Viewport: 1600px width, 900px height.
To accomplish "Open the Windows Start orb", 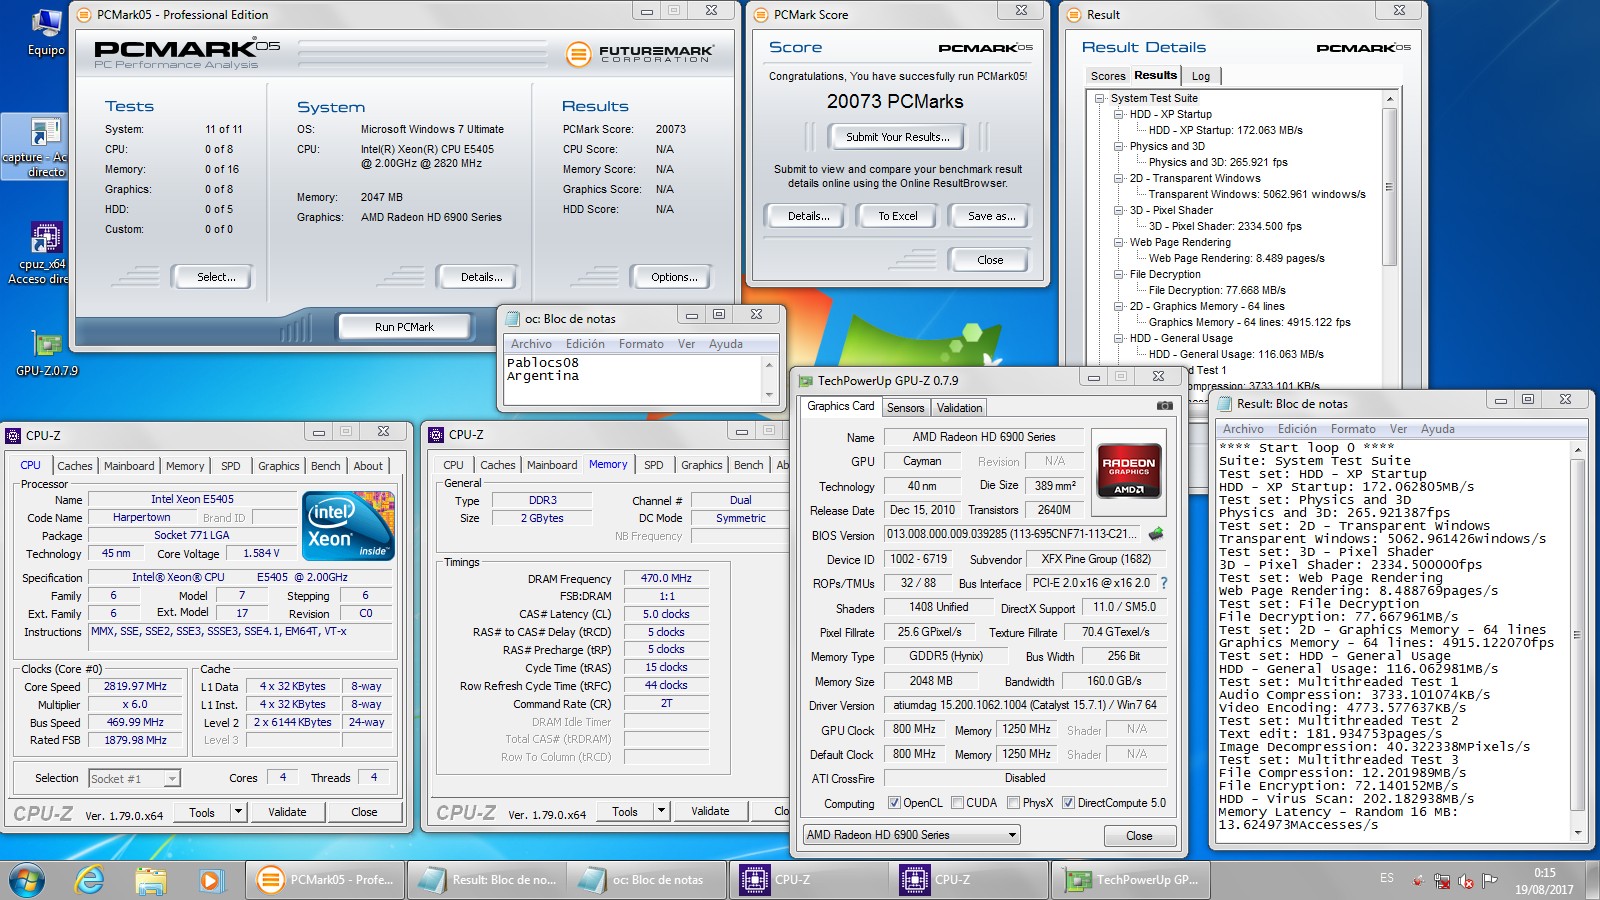I will pyautogui.click(x=27, y=880).
